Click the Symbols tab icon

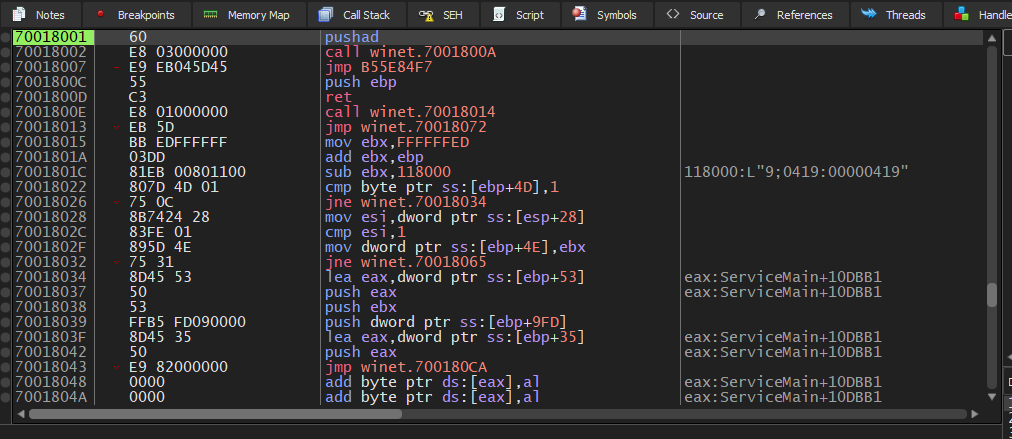[x=580, y=15]
